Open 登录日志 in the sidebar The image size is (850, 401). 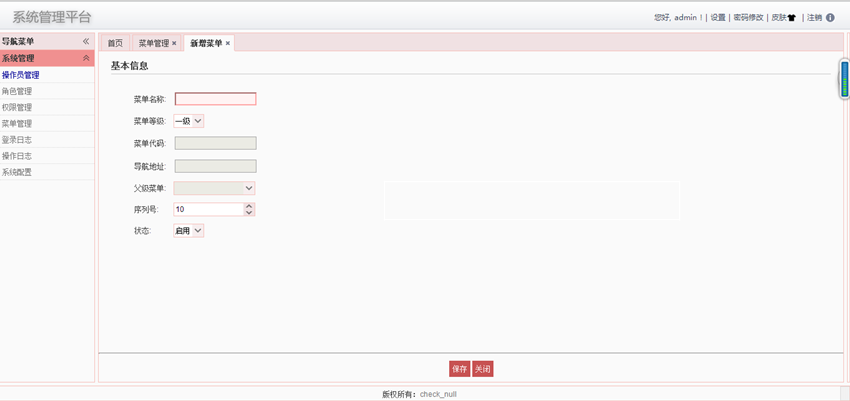click(x=47, y=140)
